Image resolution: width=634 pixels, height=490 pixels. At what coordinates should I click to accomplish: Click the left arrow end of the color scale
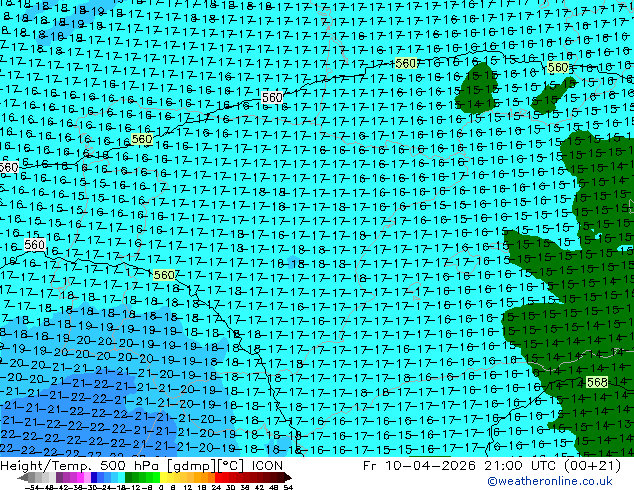coord(22,477)
